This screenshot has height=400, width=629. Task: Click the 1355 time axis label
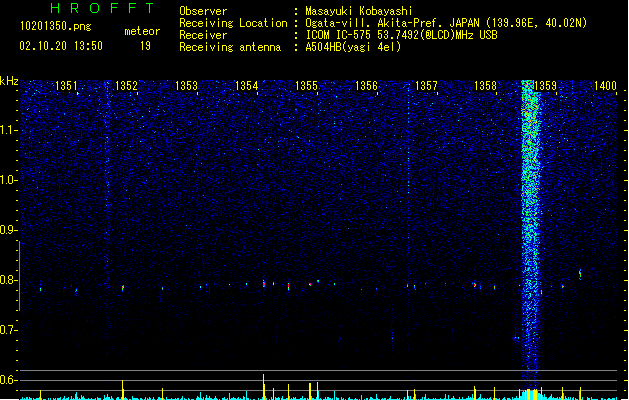coord(306,86)
